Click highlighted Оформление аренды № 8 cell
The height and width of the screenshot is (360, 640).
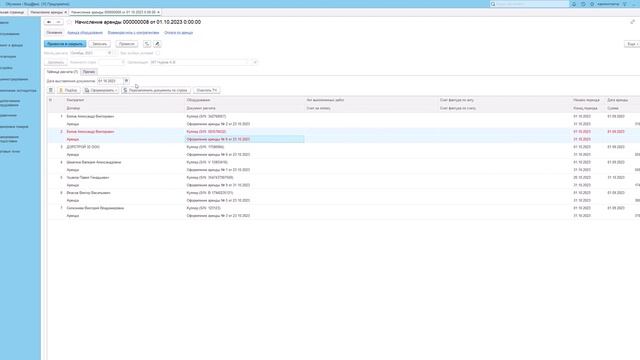pos(244,139)
